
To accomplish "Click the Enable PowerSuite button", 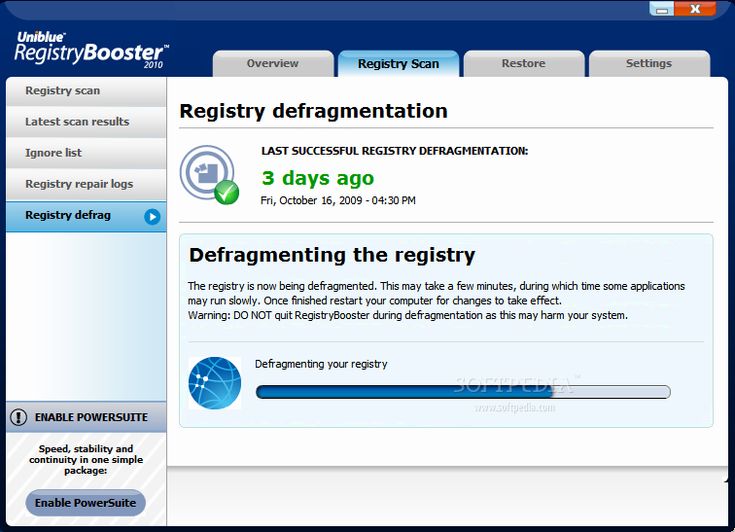I will tap(86, 503).
